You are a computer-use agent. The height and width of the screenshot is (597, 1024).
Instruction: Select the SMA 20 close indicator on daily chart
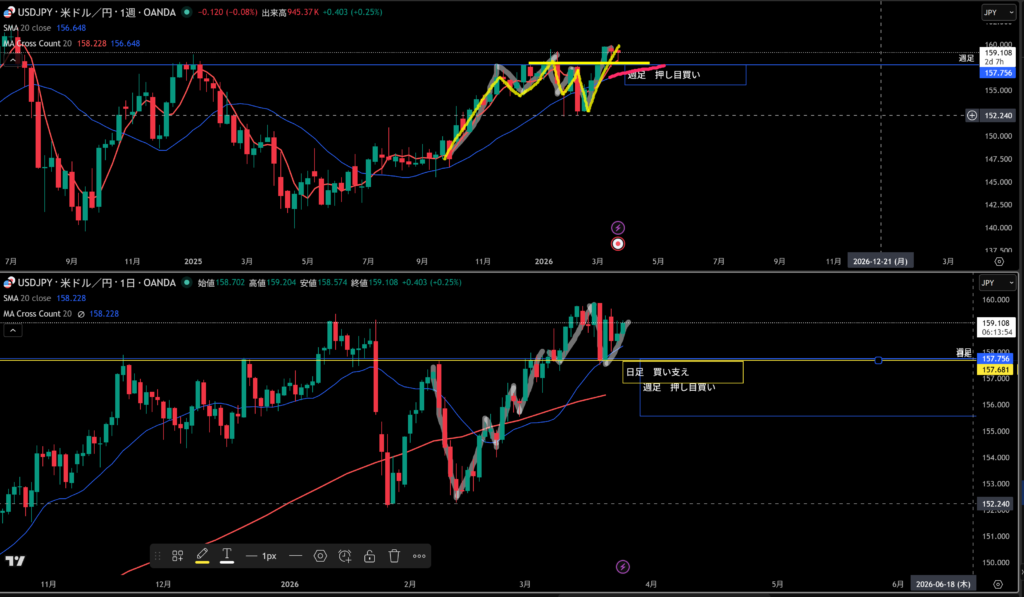[x=40, y=297]
